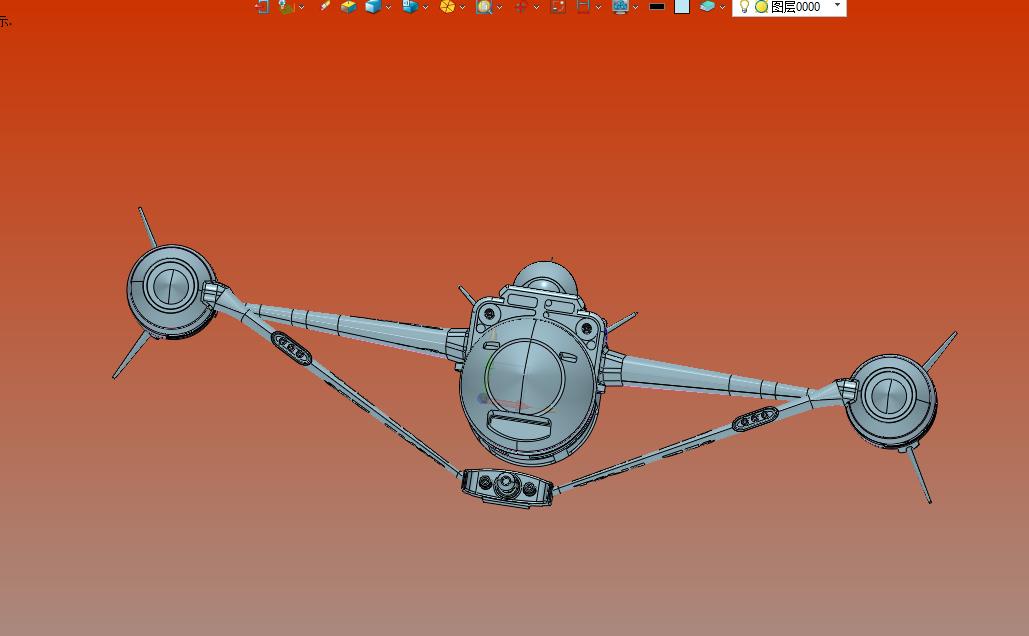Expand arrow beside cube with document icon

coord(425,7)
